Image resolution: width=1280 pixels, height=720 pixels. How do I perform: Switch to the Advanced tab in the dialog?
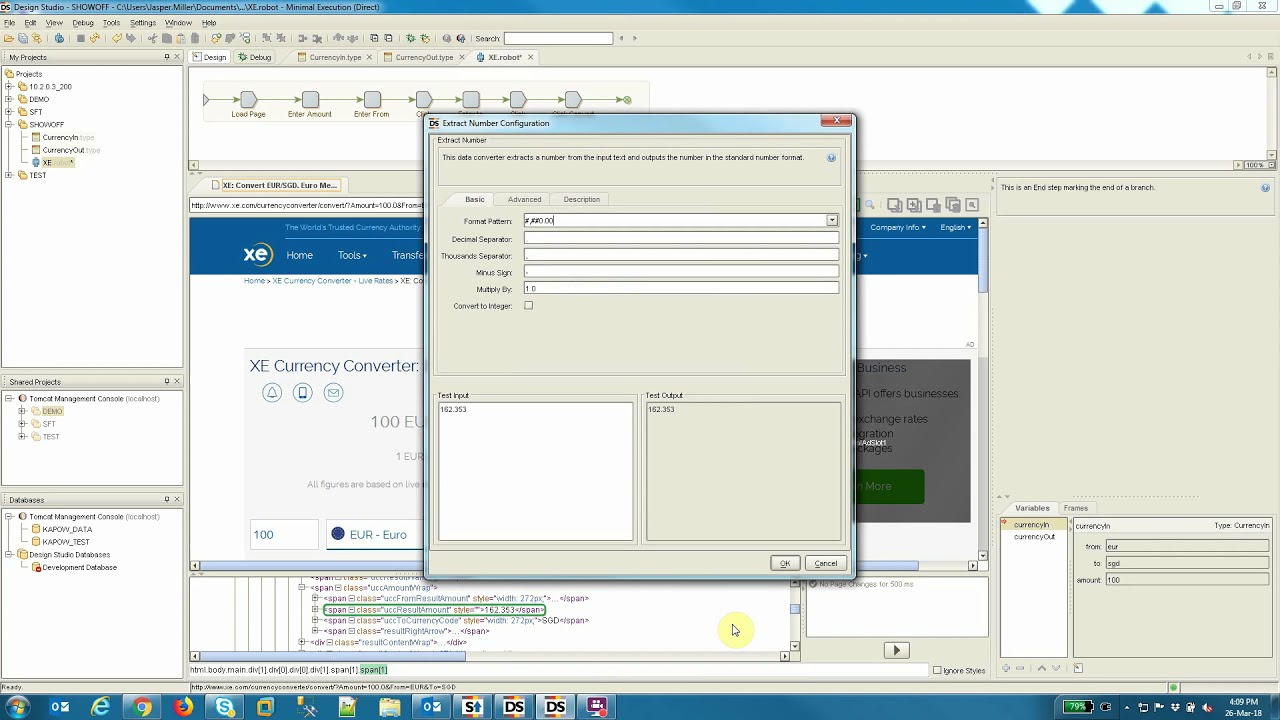[524, 199]
